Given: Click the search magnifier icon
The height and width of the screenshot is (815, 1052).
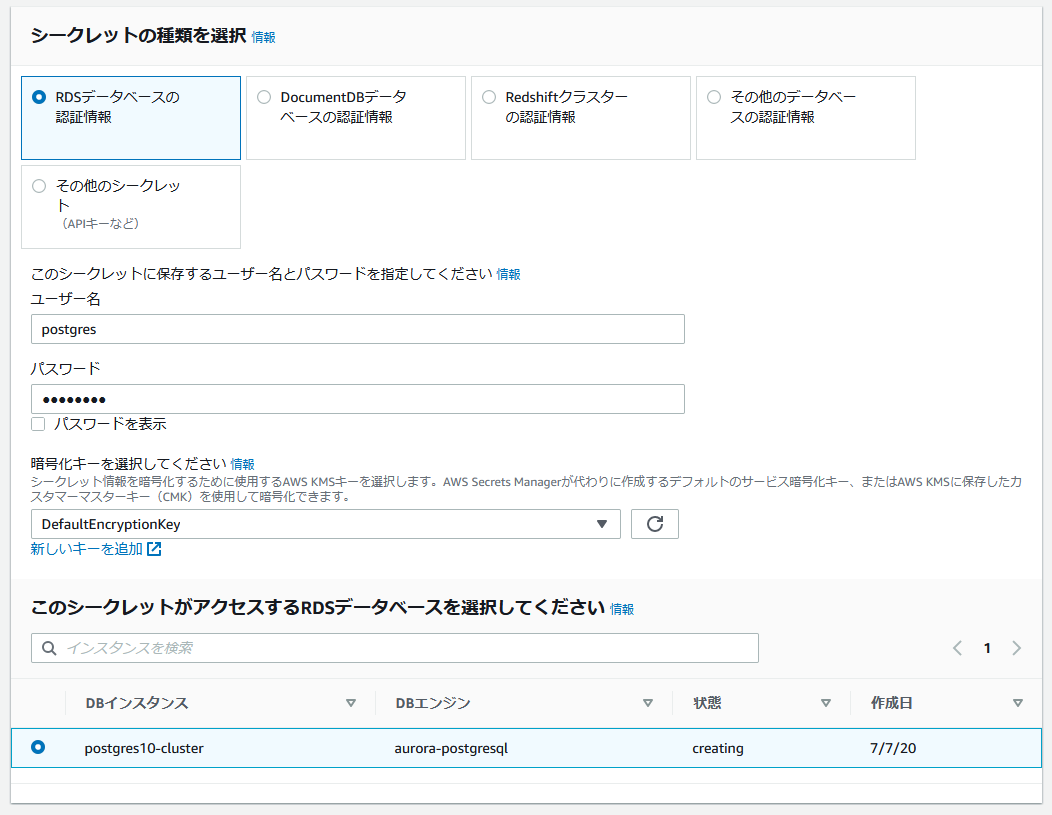Looking at the screenshot, I should point(49,648).
